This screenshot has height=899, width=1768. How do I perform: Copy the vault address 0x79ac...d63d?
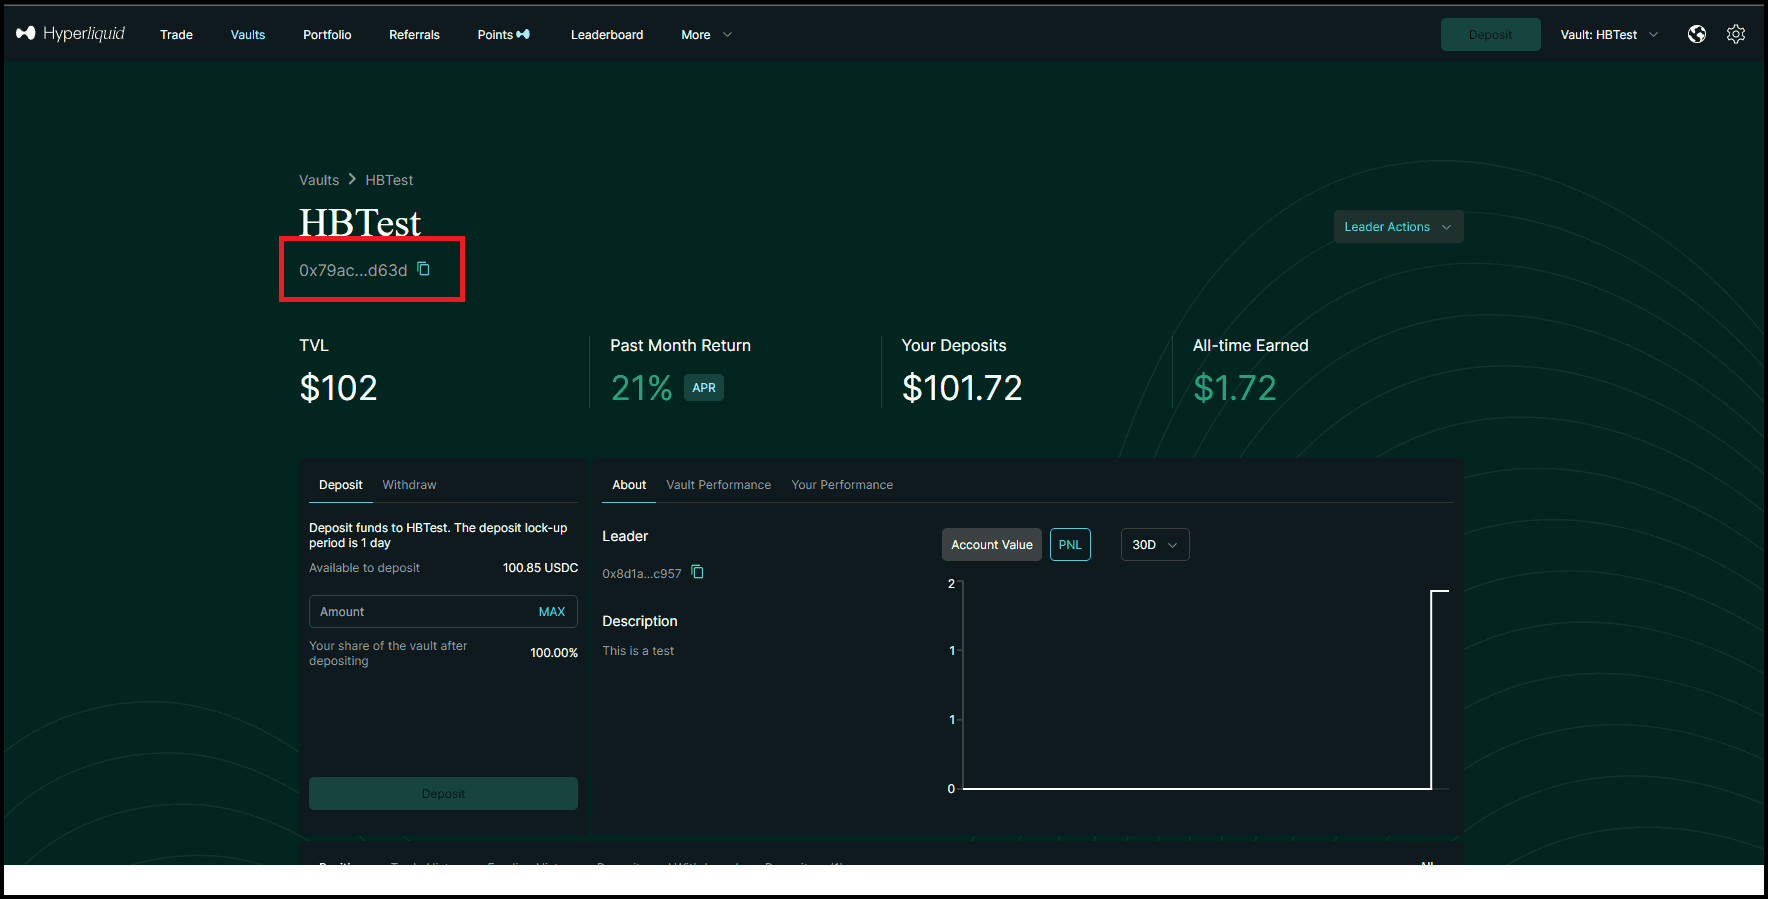tap(424, 269)
